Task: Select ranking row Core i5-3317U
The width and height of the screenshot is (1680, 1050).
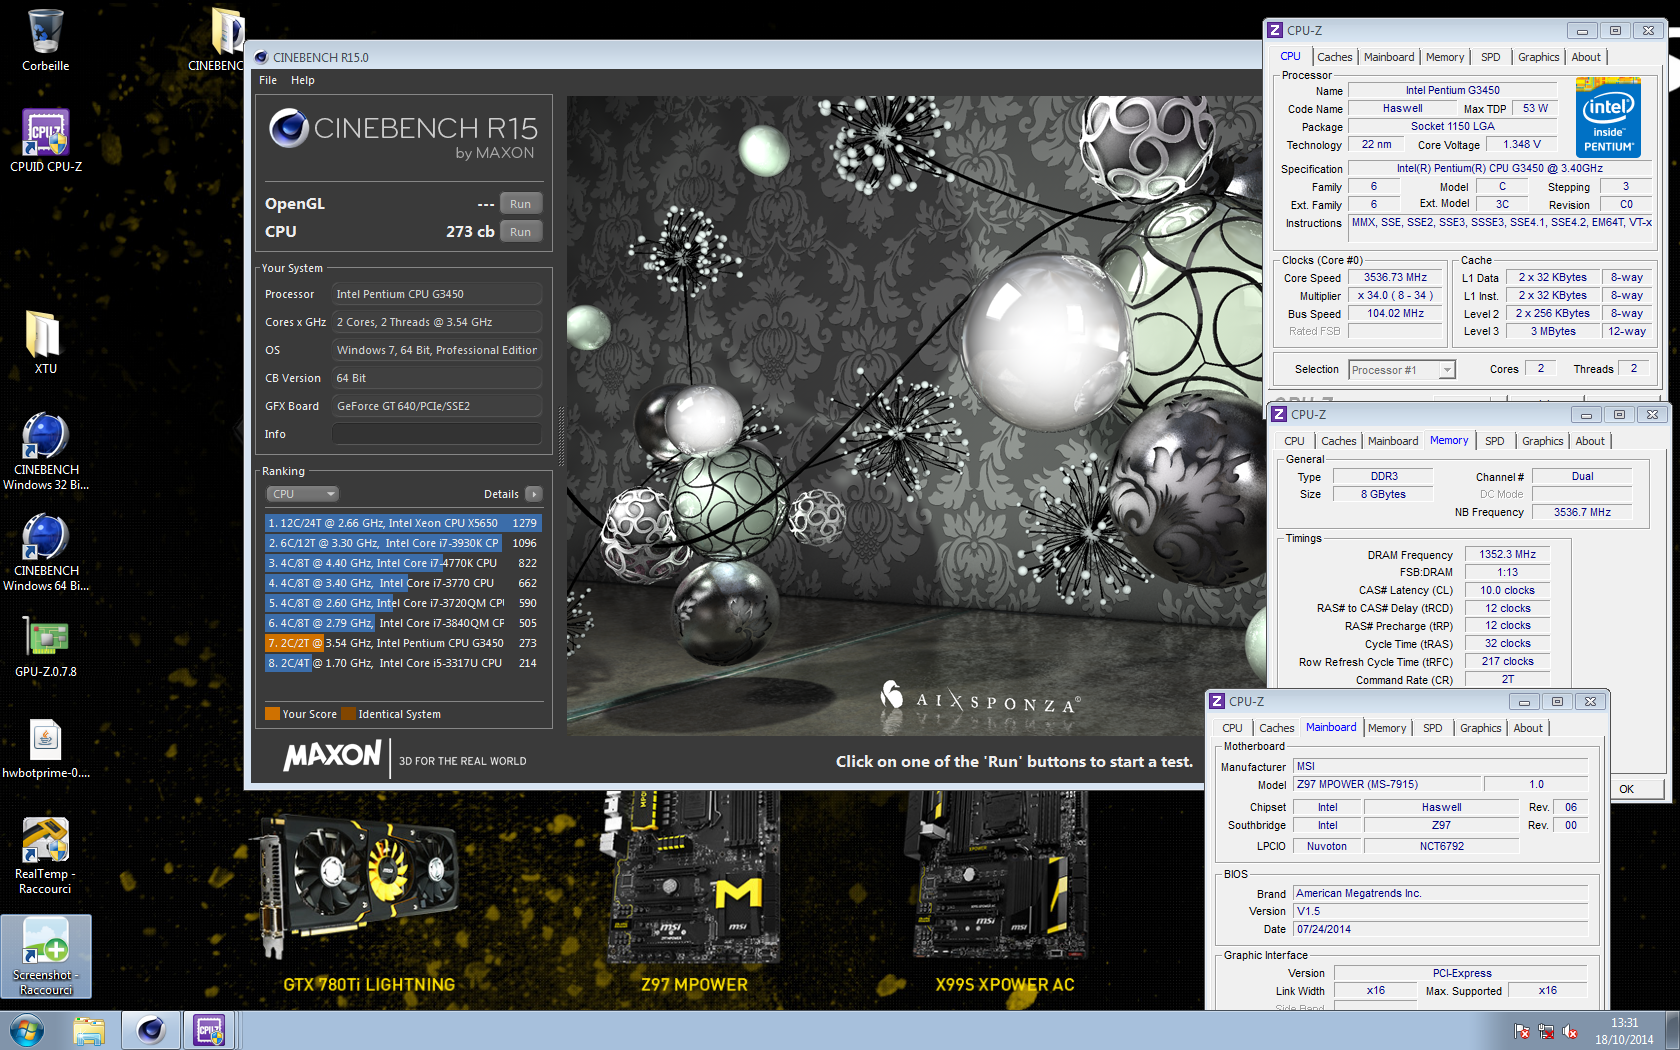Action: [403, 663]
